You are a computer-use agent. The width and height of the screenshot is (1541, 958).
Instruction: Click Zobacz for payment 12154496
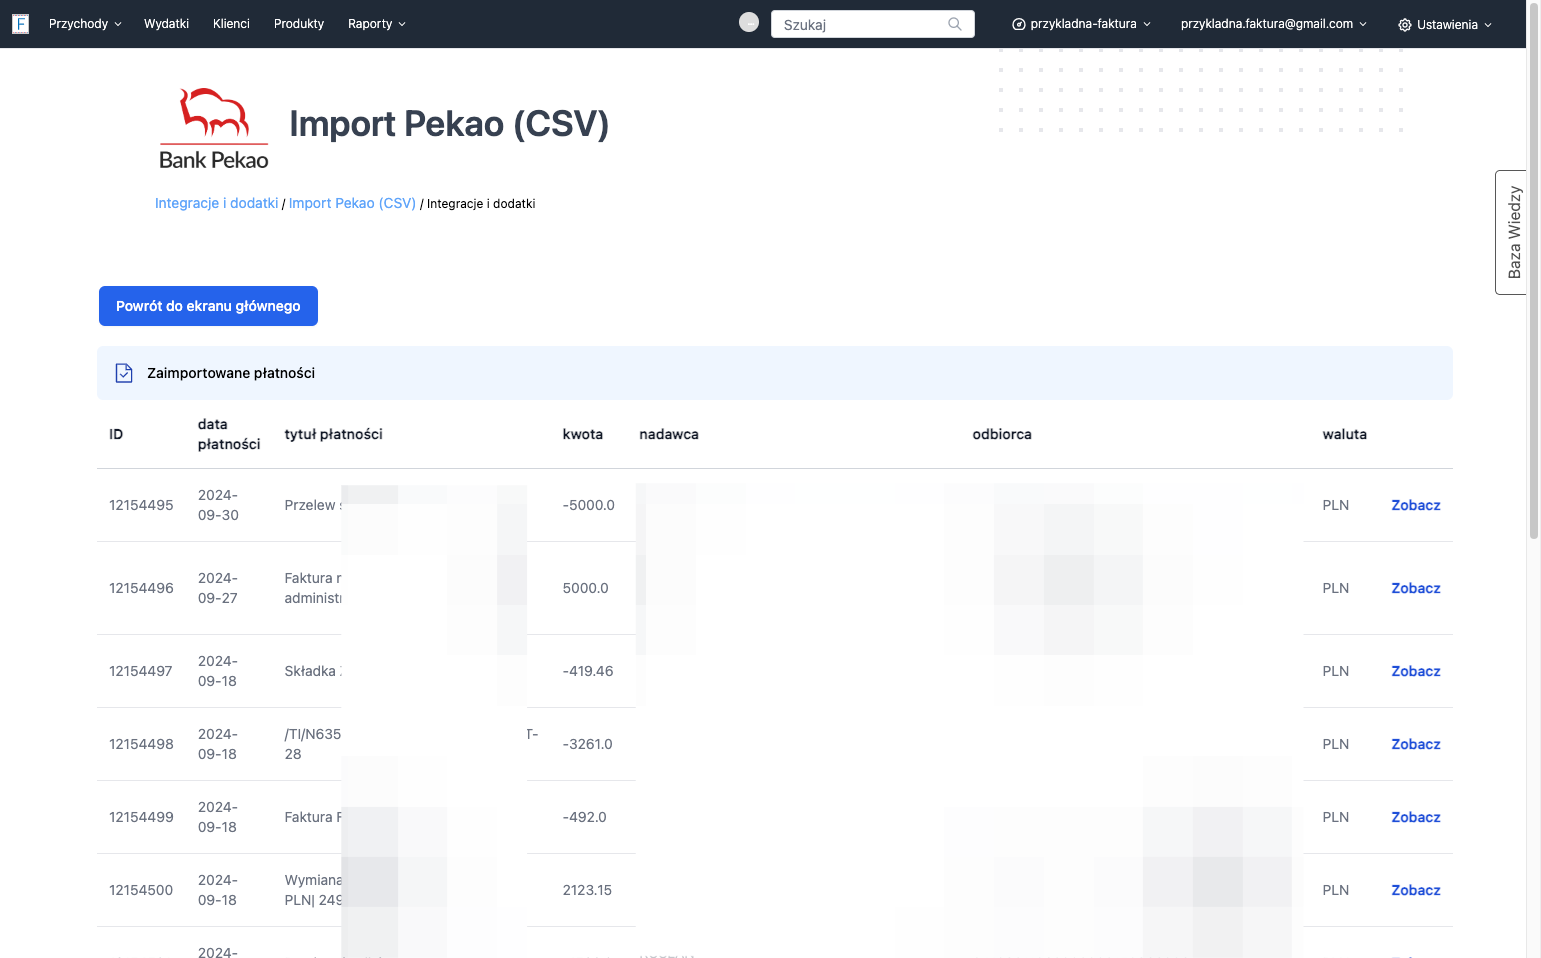point(1416,588)
